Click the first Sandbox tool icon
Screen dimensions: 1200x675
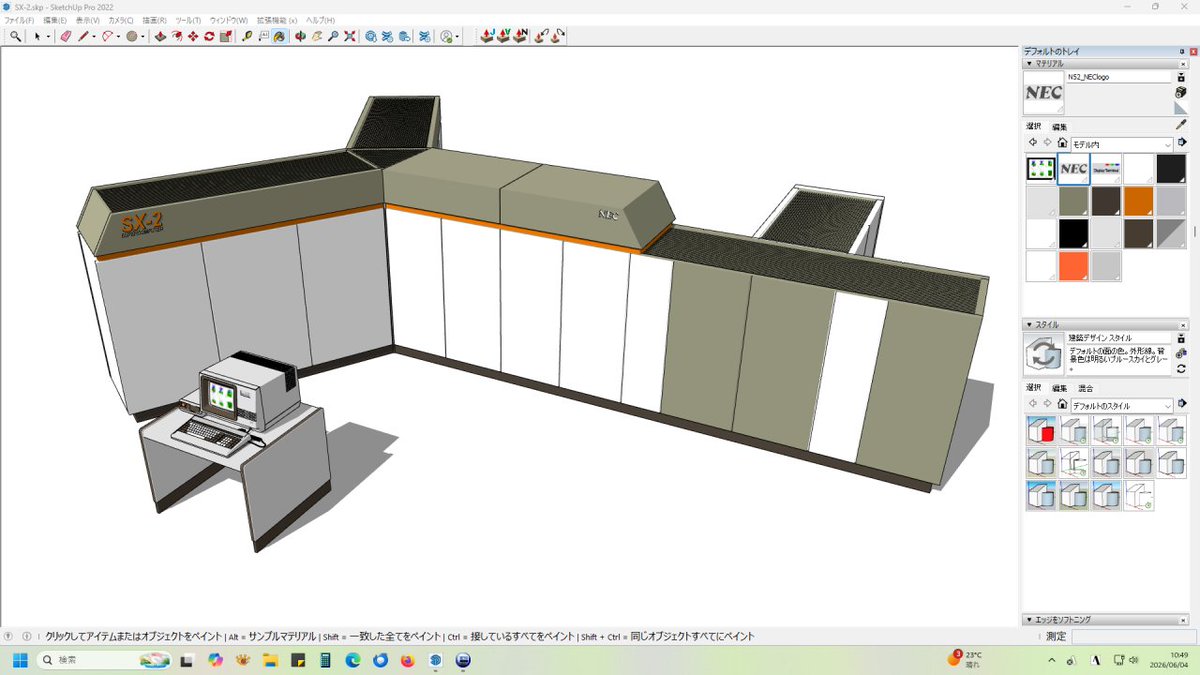click(x=488, y=36)
